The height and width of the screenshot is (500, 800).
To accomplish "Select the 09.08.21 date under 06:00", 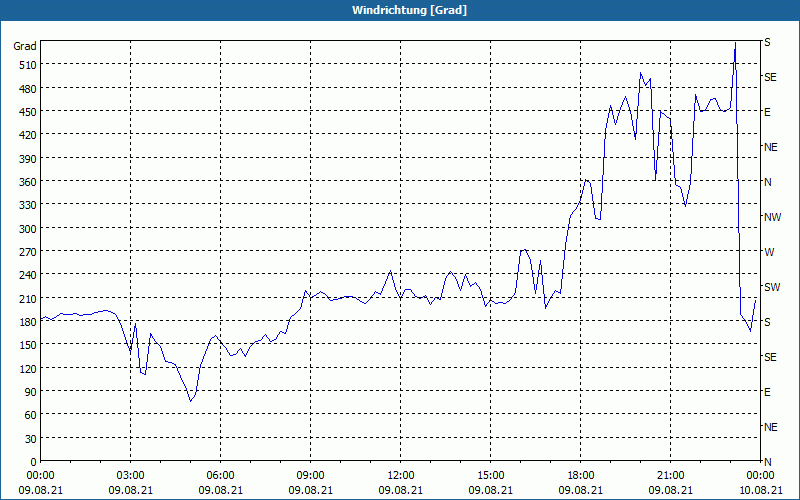I will click(x=220, y=490).
